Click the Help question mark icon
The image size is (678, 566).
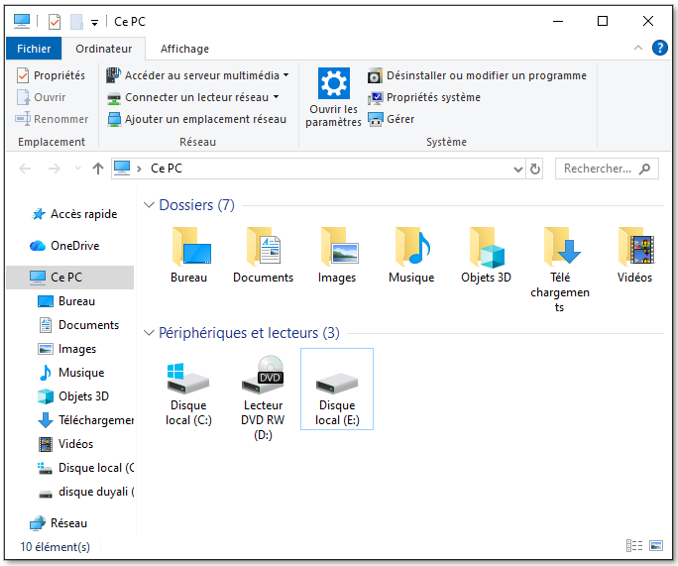[659, 48]
